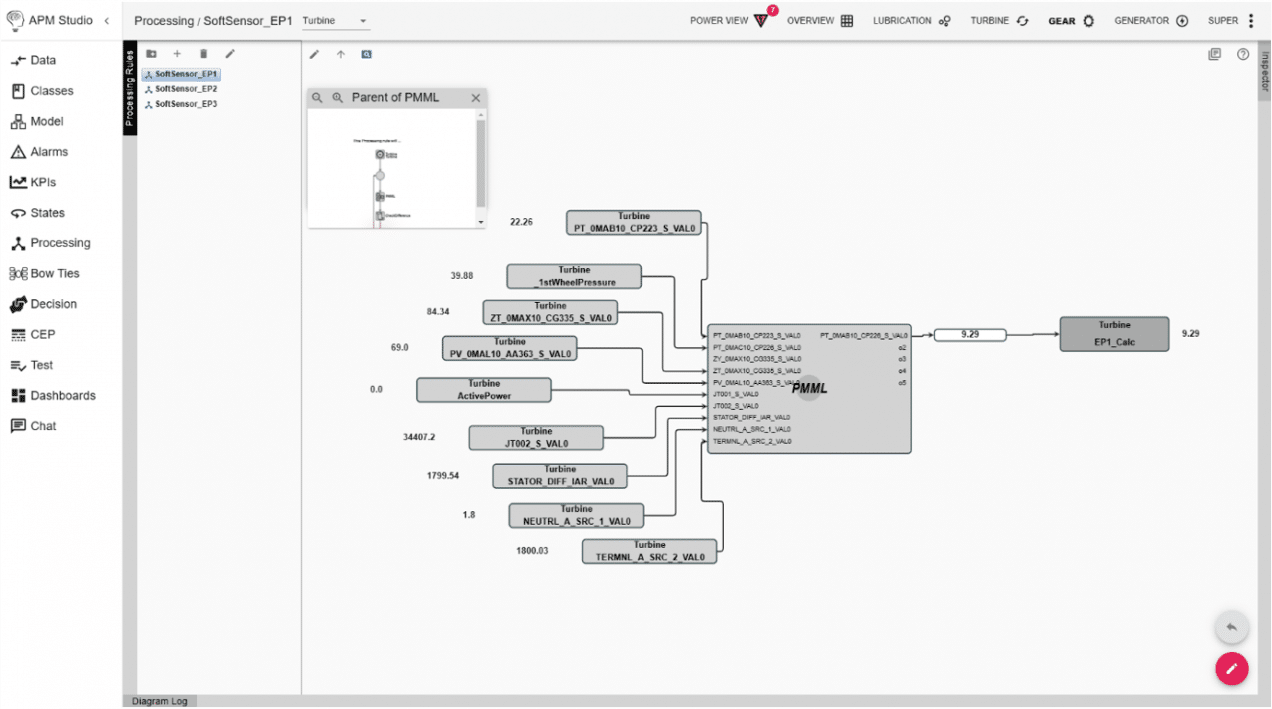The width and height of the screenshot is (1272, 709).
Task: Open the Diagram Log tab
Action: tap(160, 702)
